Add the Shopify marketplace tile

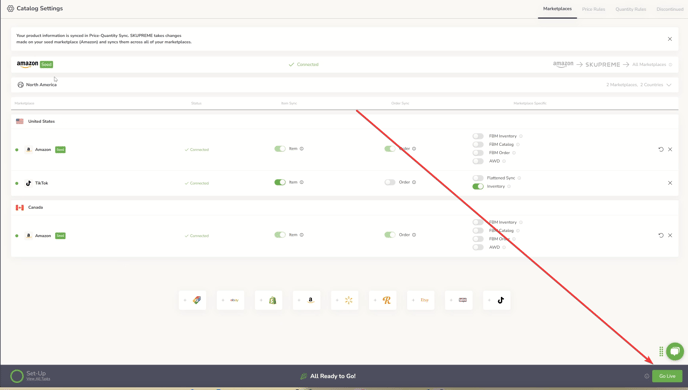[269, 301]
